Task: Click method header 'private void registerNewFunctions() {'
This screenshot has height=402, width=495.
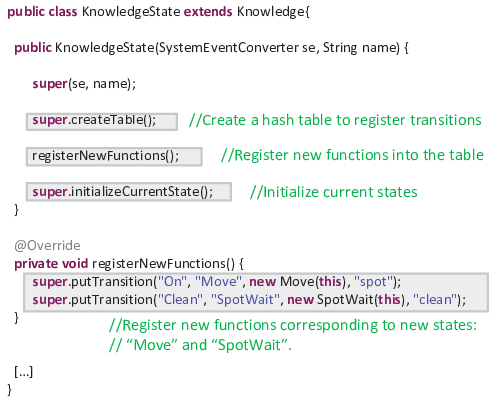Action: tap(129, 264)
